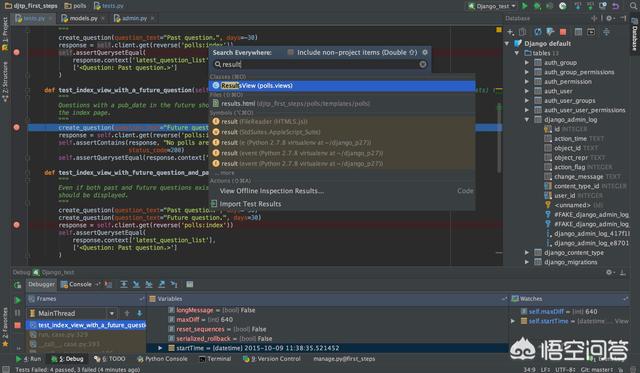Move to the previous frame with up arrow
Viewport: 640px width, 373px height.
(x=127, y=313)
